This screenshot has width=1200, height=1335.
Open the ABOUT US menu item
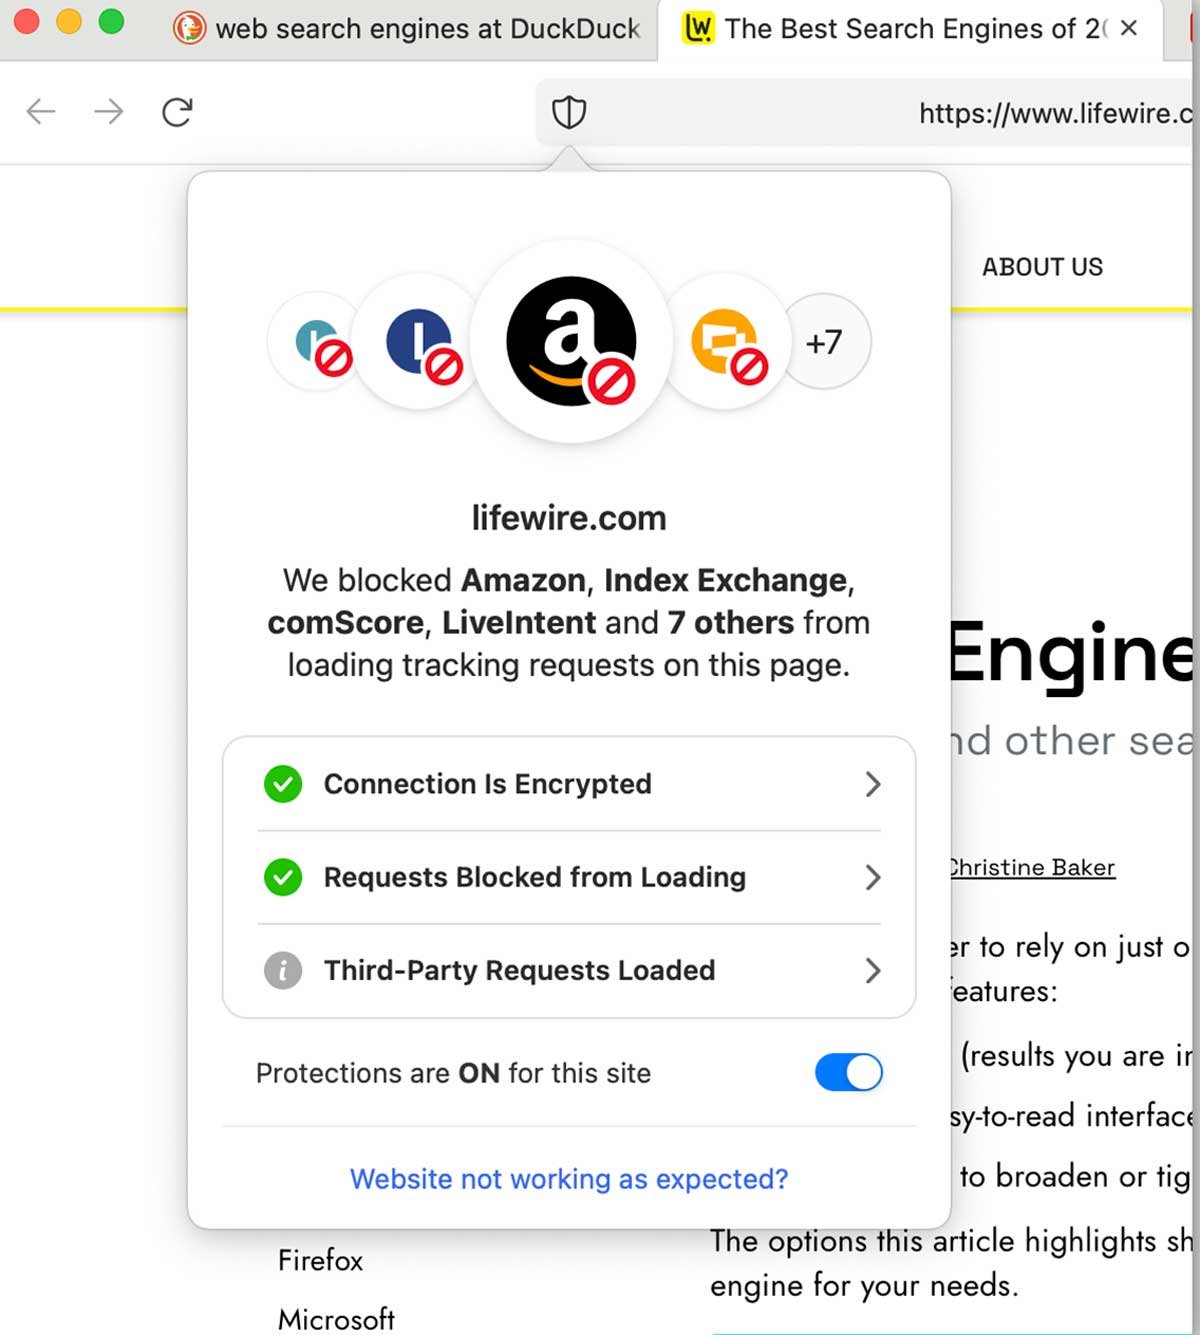click(x=1042, y=267)
